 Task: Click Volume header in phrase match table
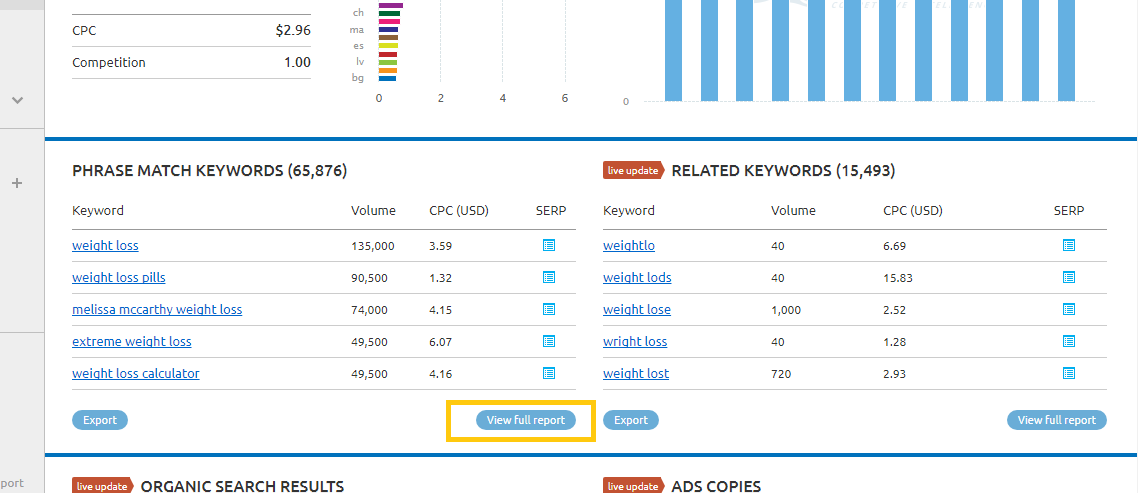[x=373, y=211]
